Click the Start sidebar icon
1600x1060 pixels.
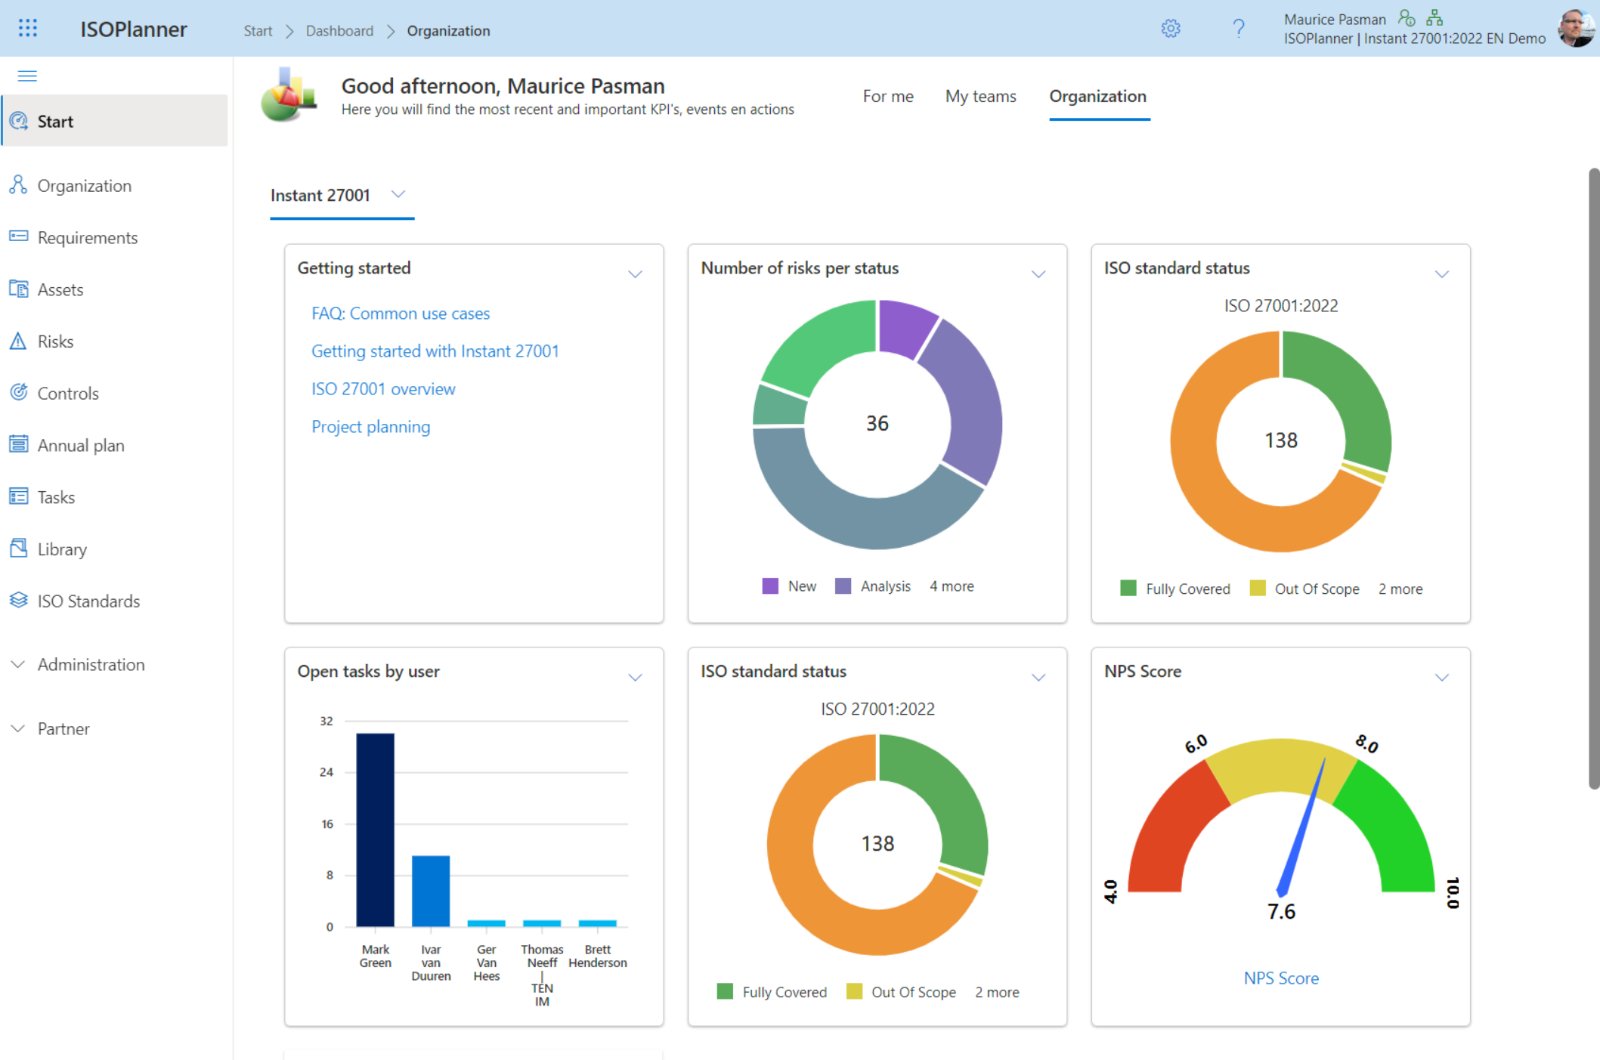coord(18,121)
